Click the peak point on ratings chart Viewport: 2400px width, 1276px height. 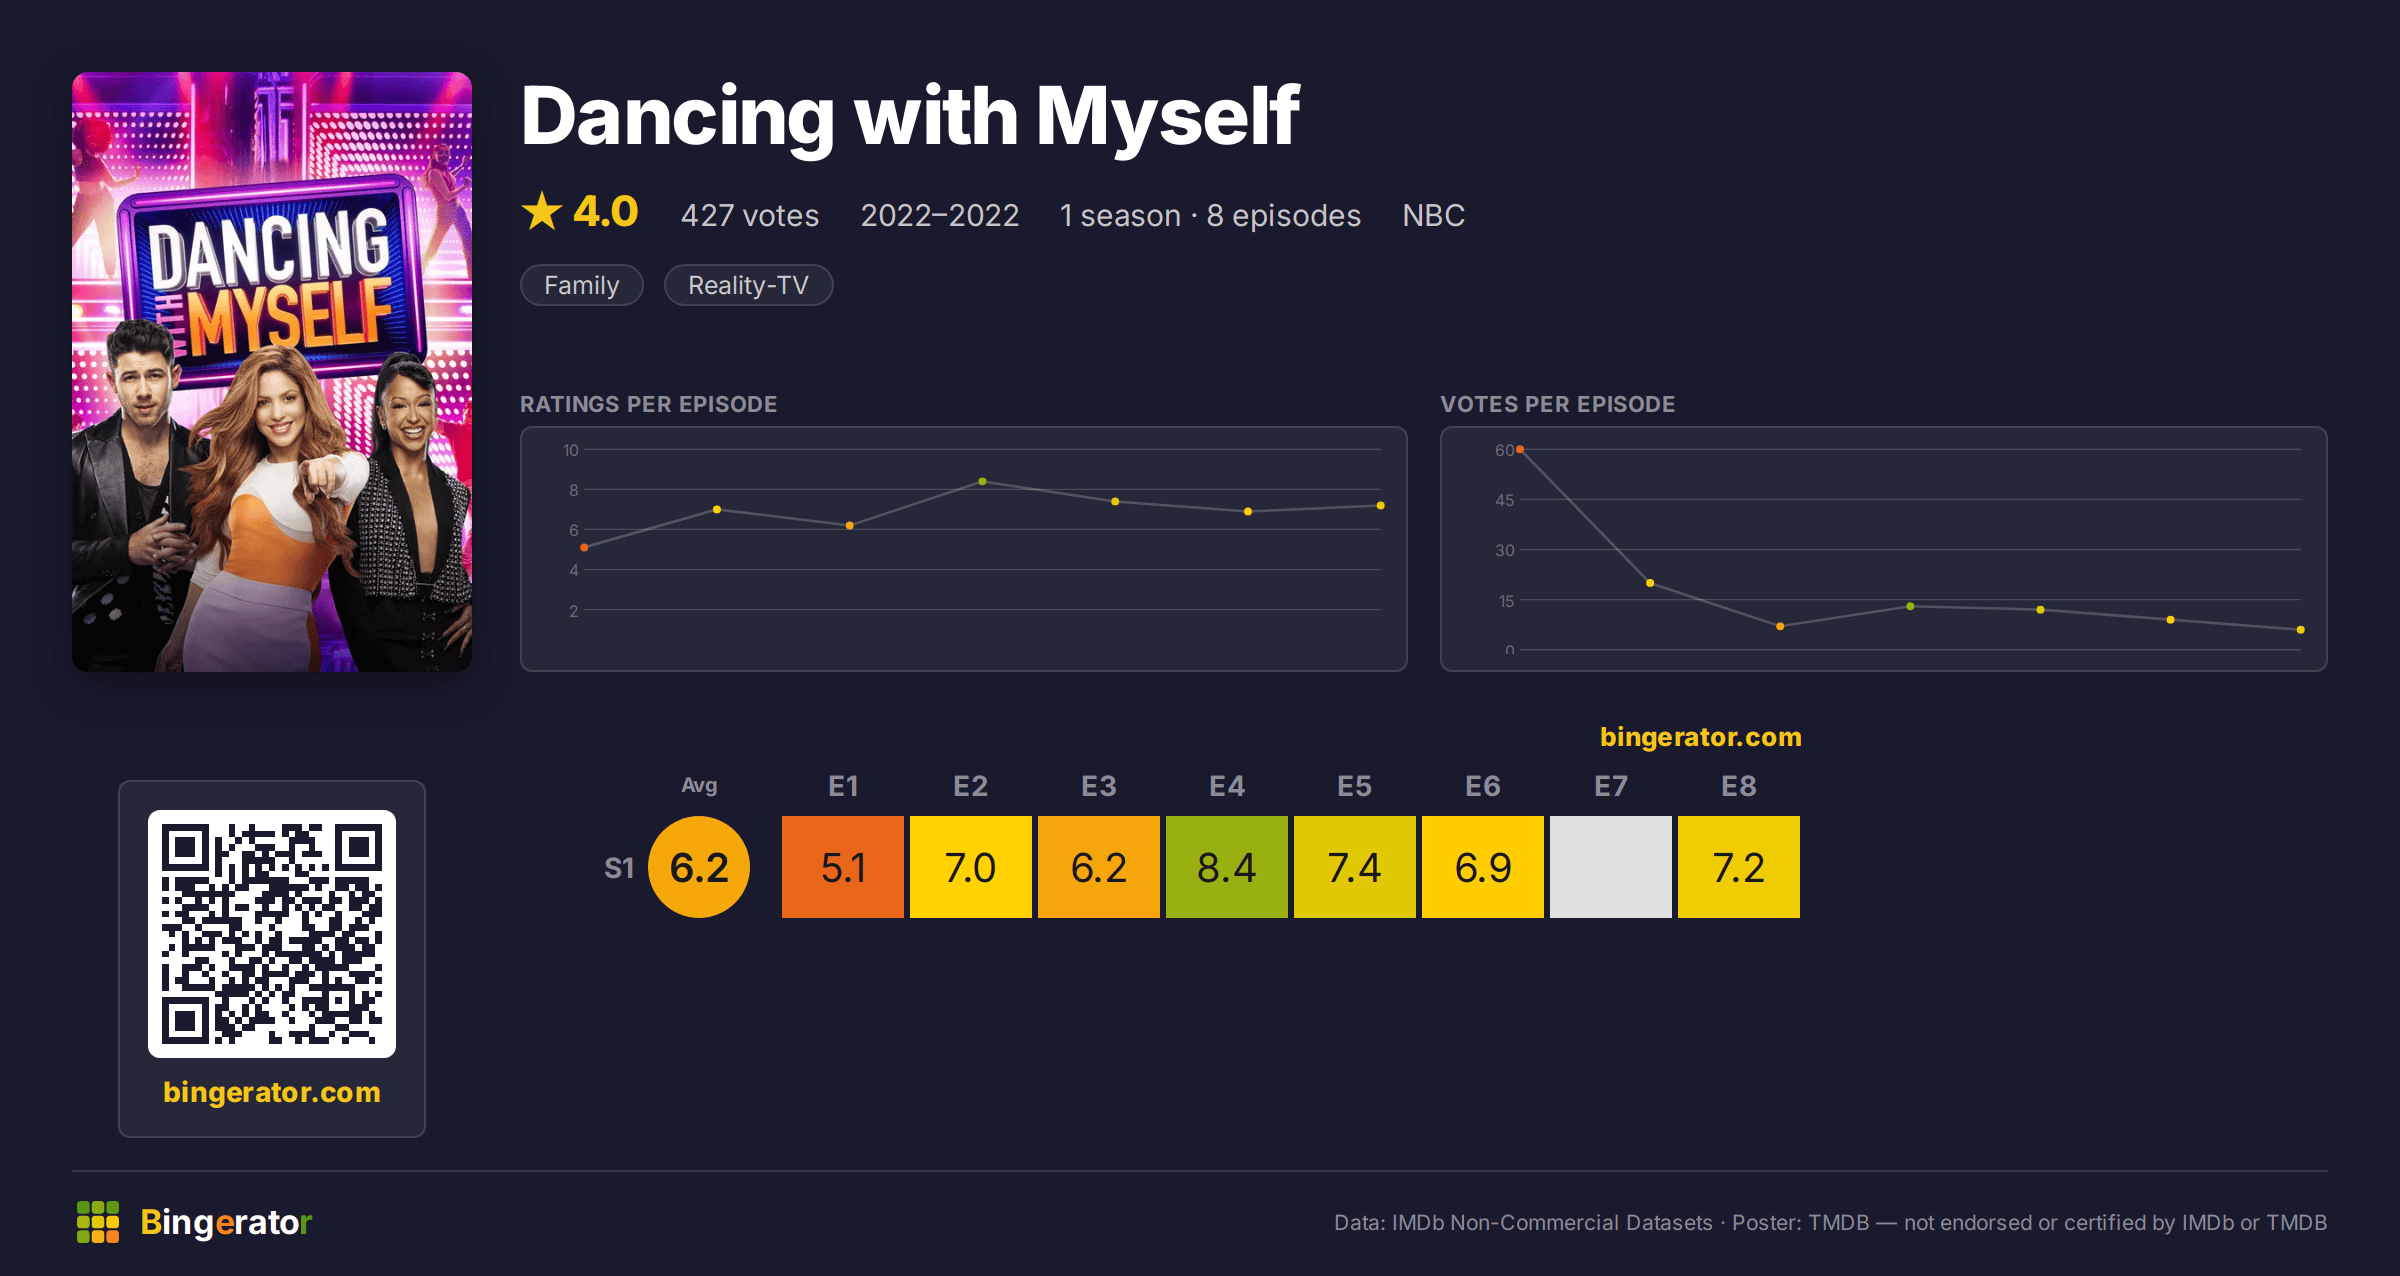983,482
